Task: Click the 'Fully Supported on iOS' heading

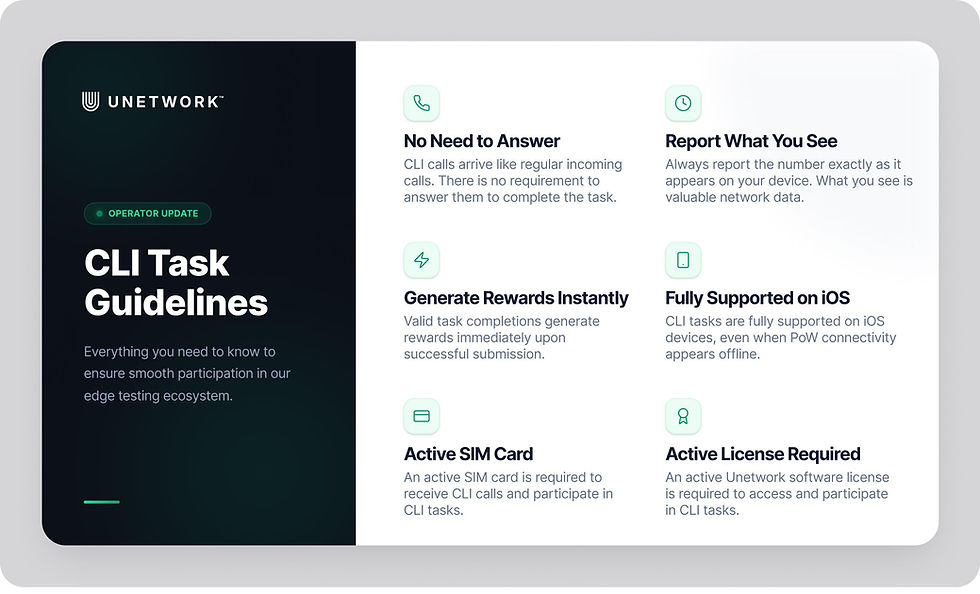Action: tap(758, 298)
